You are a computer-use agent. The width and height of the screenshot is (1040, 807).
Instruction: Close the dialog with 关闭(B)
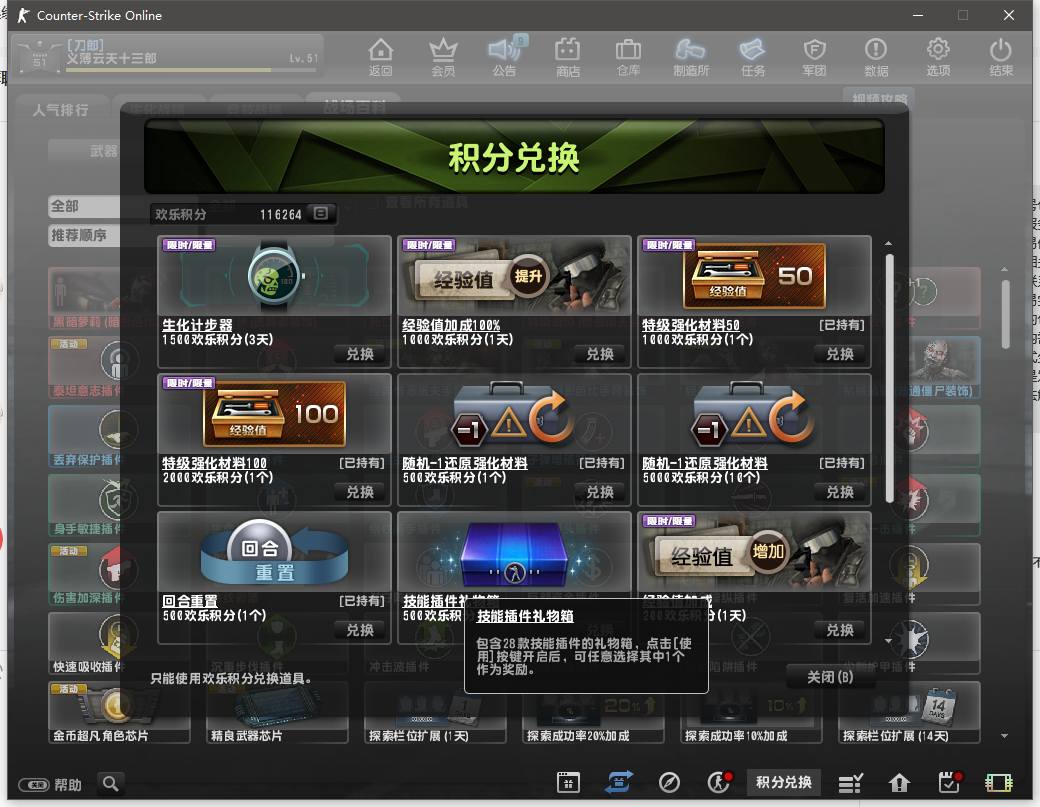(x=830, y=677)
